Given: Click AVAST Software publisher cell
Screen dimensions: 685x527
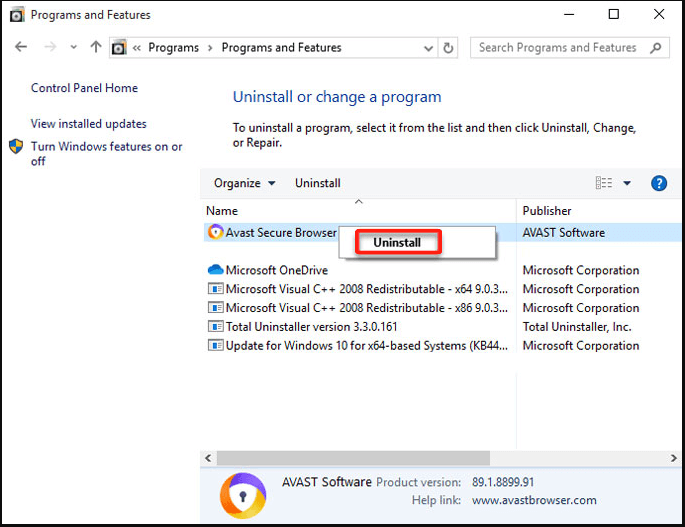Looking at the screenshot, I should tap(564, 232).
